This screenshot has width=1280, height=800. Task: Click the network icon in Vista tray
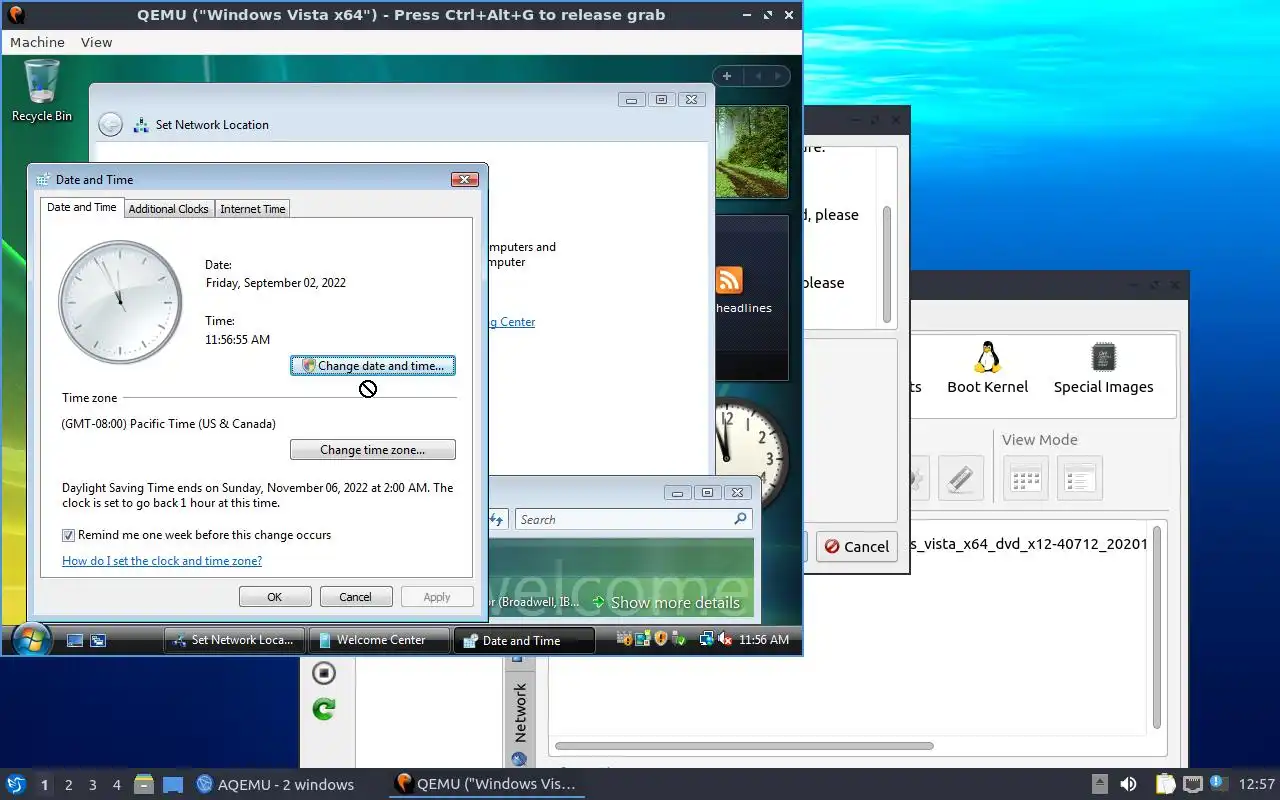[707, 639]
